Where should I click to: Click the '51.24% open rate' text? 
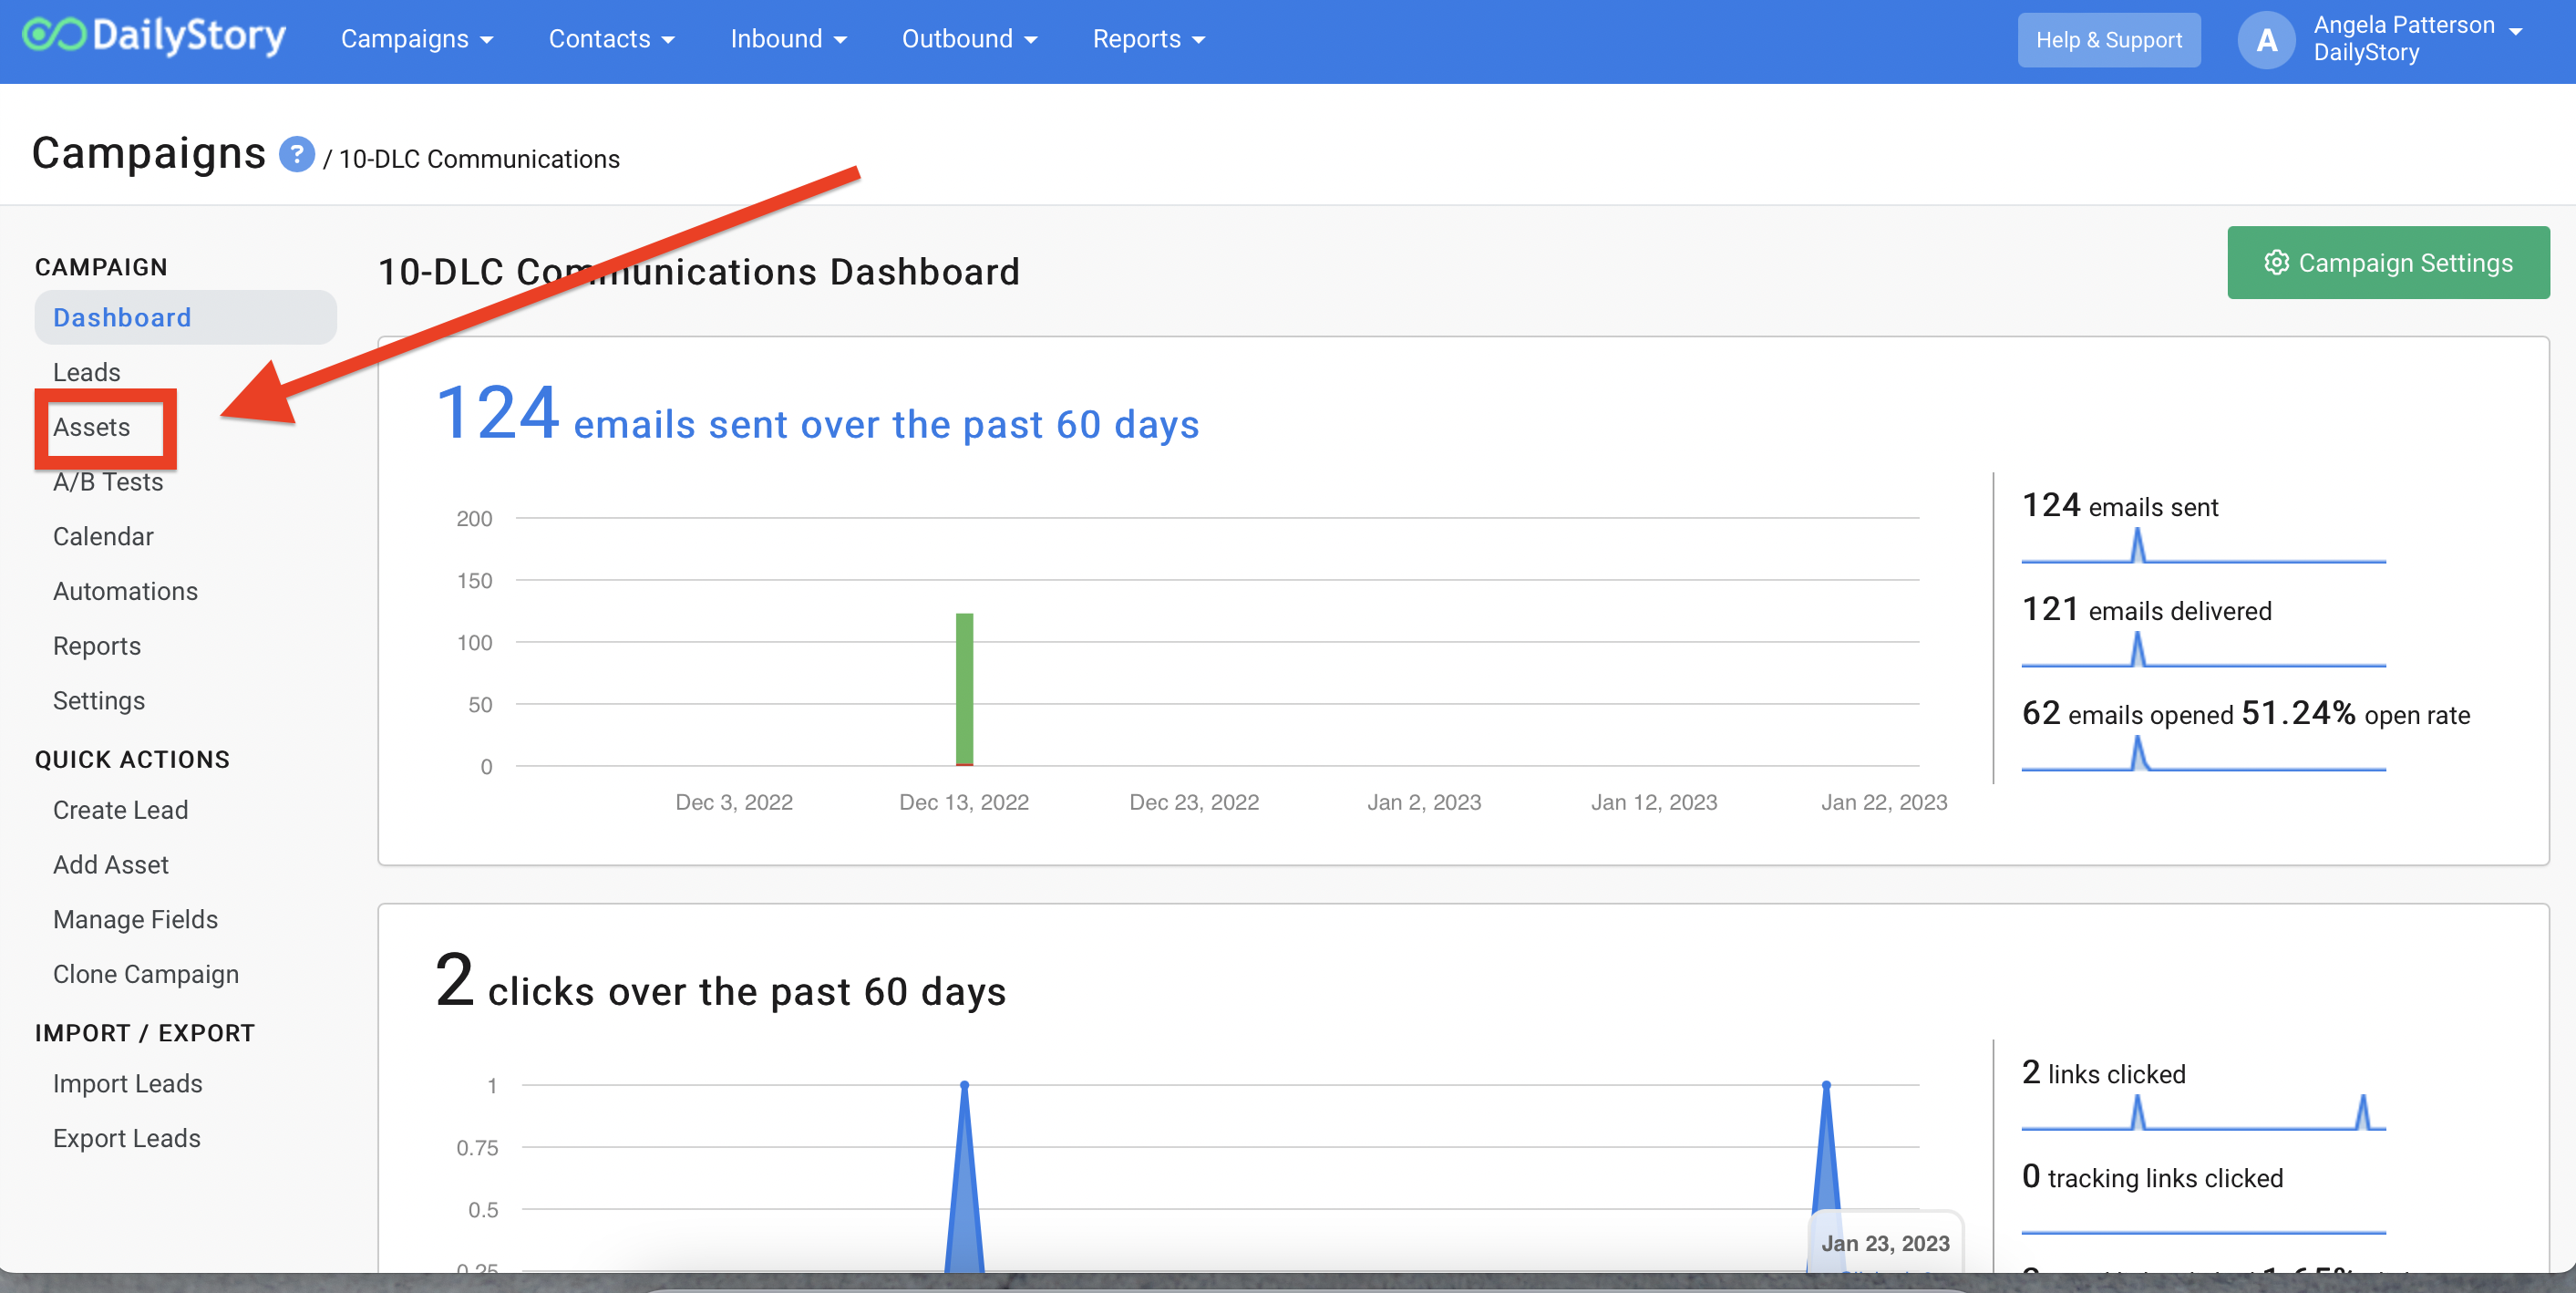pos(2355,714)
